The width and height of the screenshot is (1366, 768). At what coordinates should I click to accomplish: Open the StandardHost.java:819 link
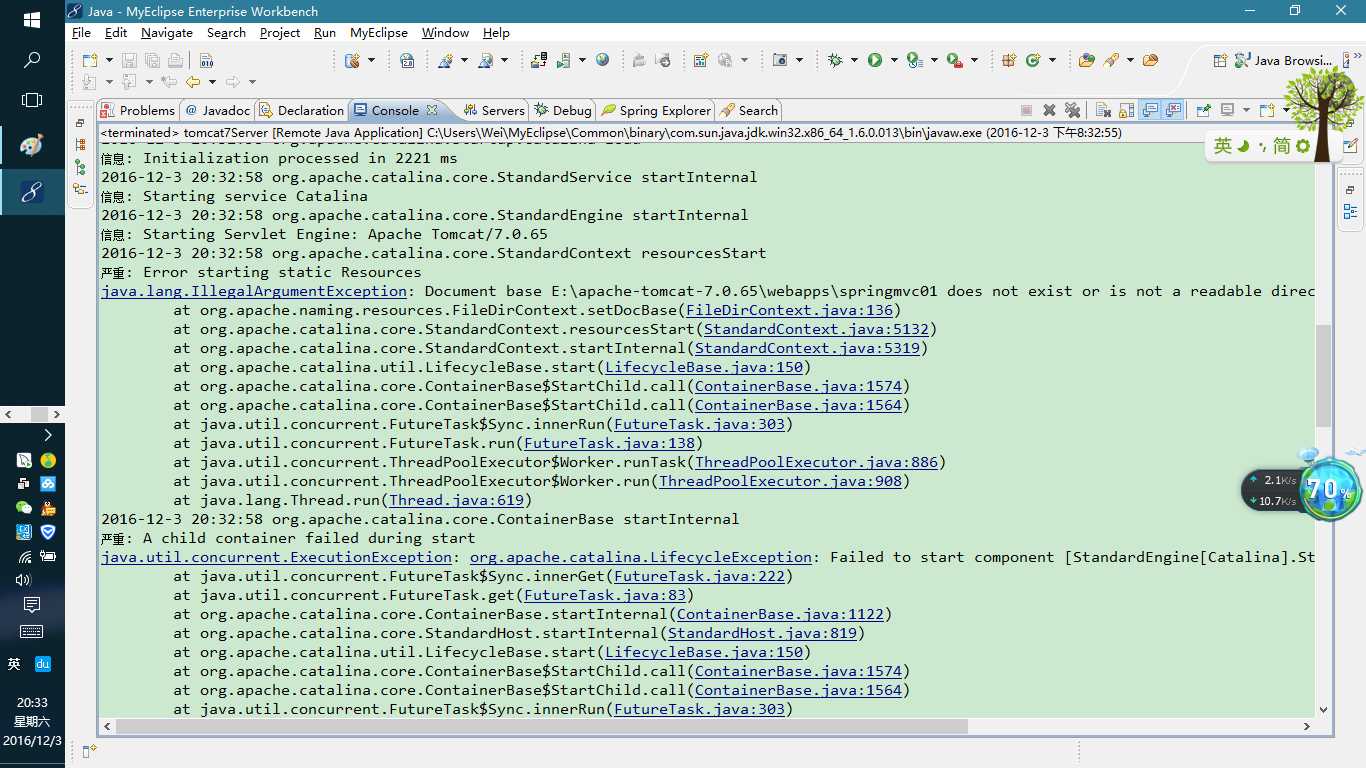[762, 633]
